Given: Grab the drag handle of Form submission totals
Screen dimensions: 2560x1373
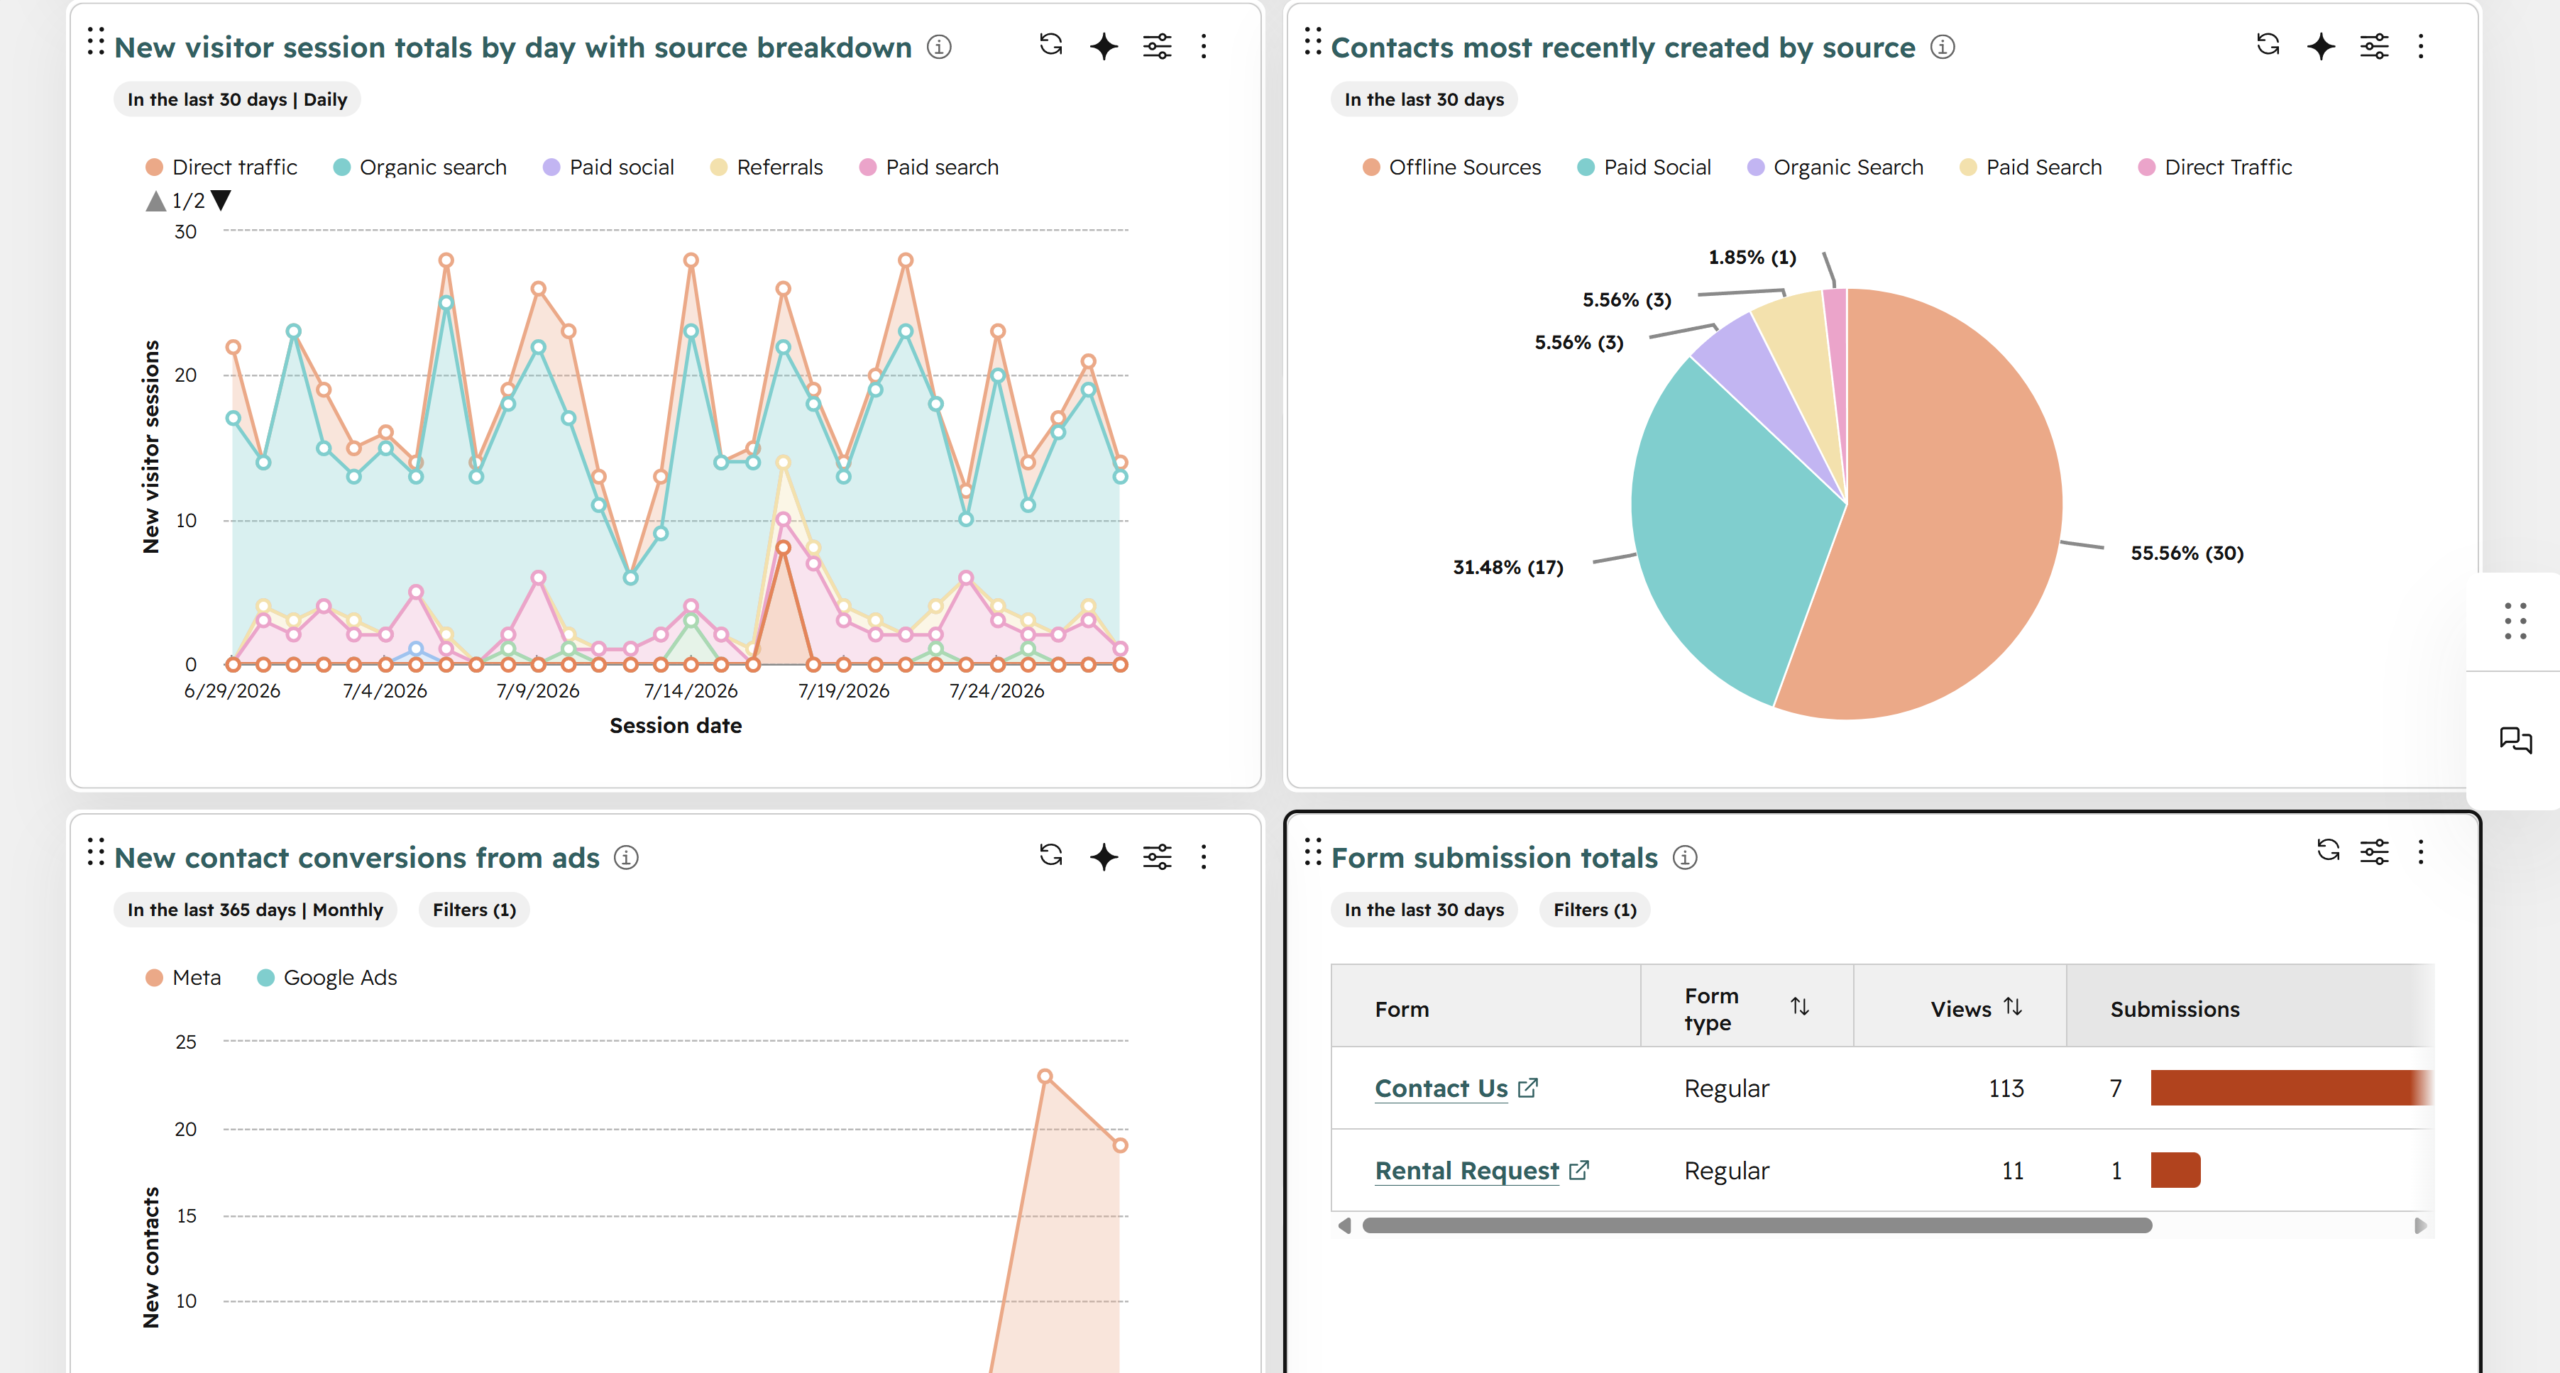Looking at the screenshot, I should (x=1313, y=852).
